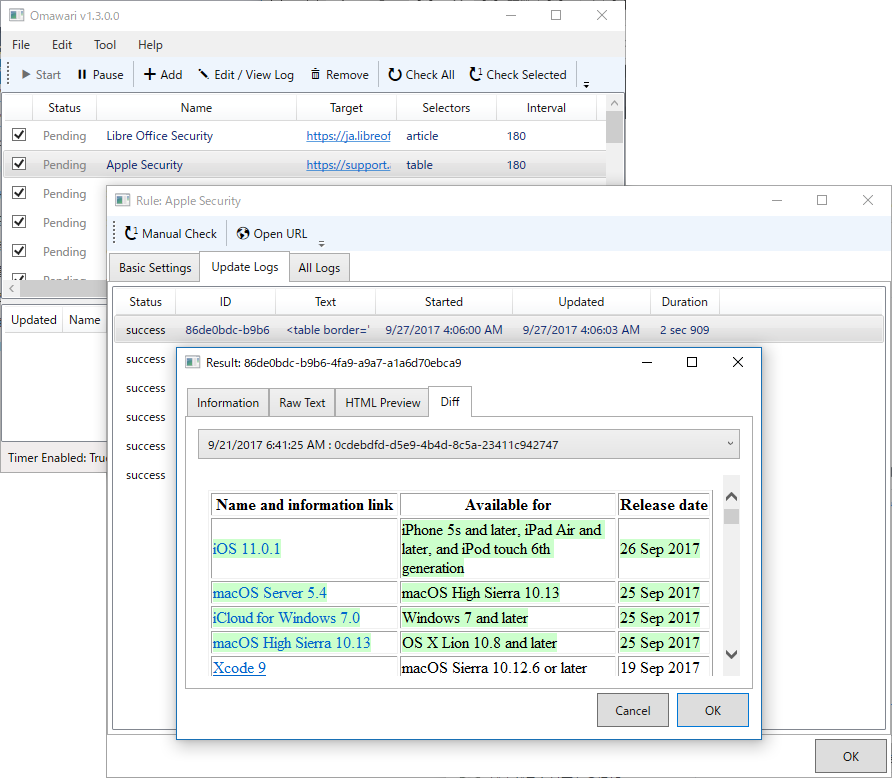This screenshot has height=778, width=892.
Task: Click the diff preview scroll-down arrow
Action: (x=732, y=655)
